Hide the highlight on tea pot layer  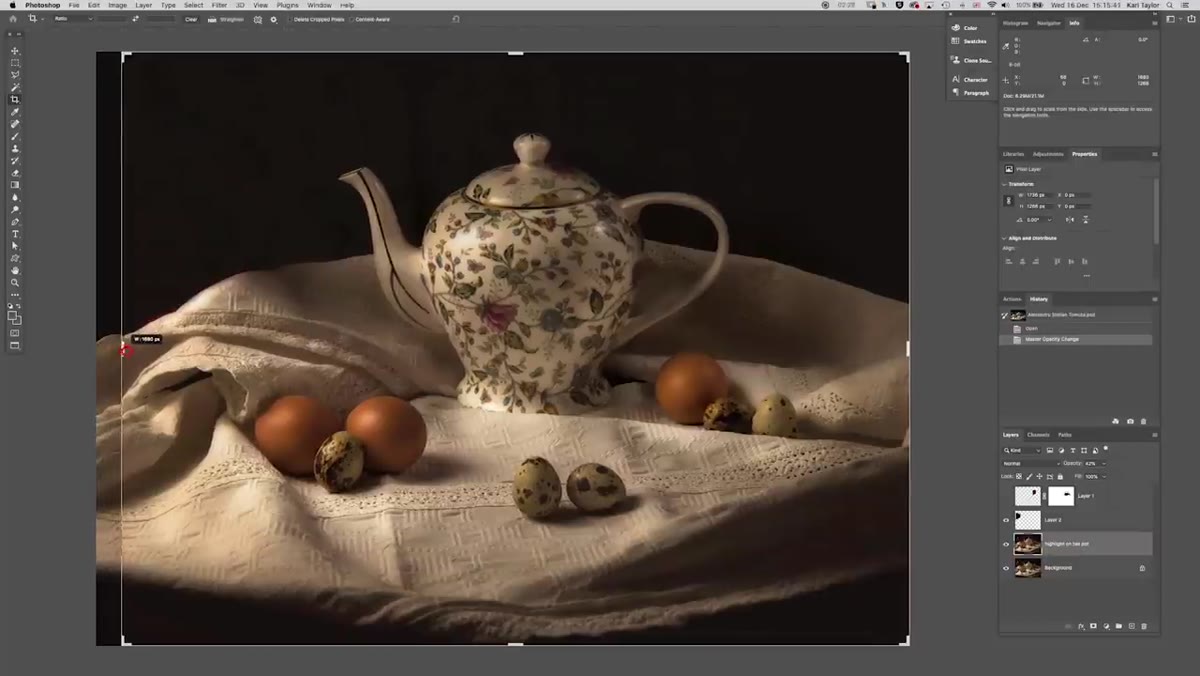(x=1006, y=544)
